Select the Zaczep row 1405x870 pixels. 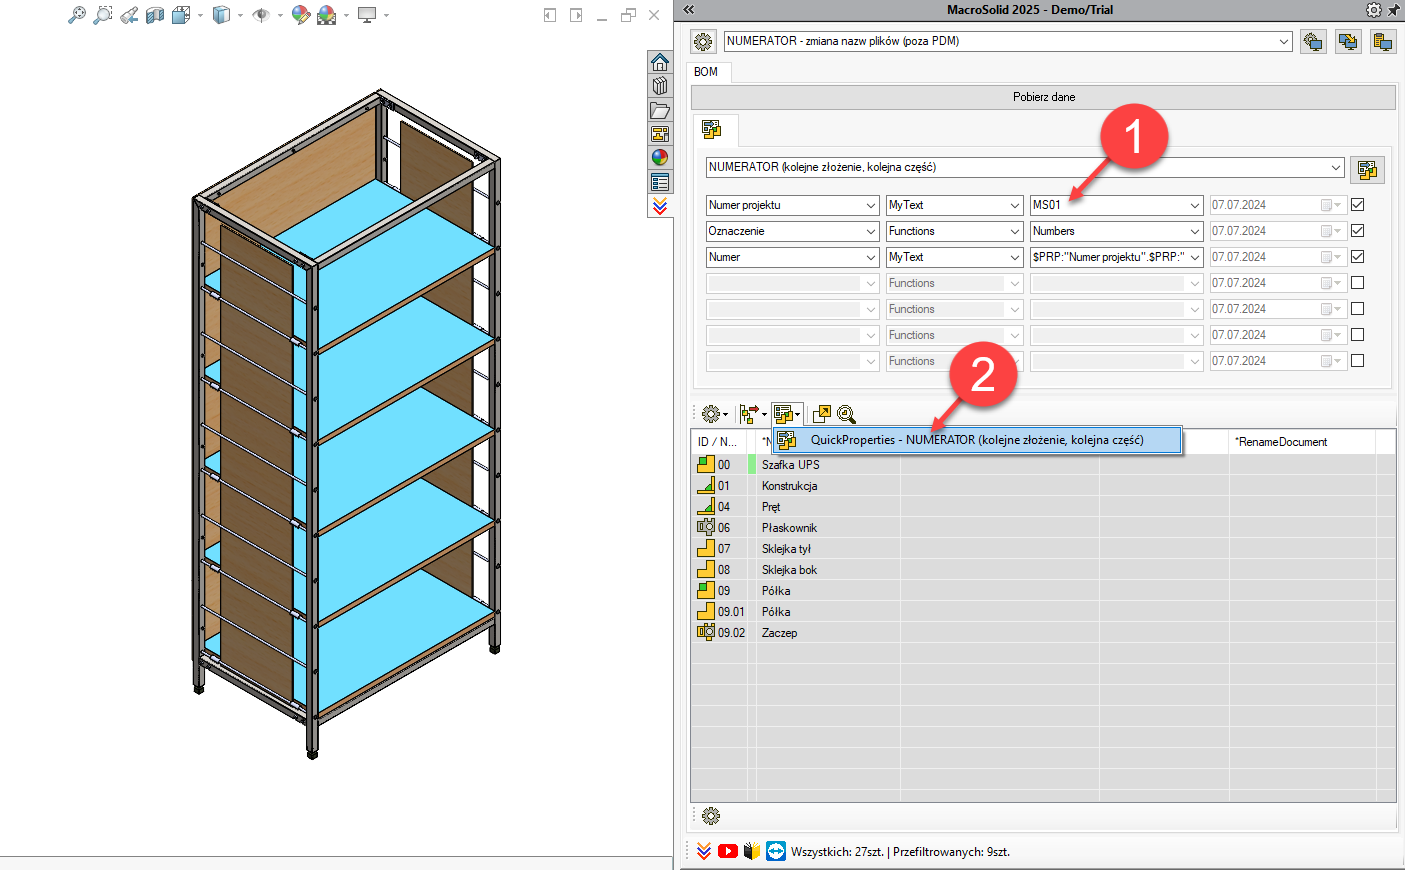tap(1043, 633)
